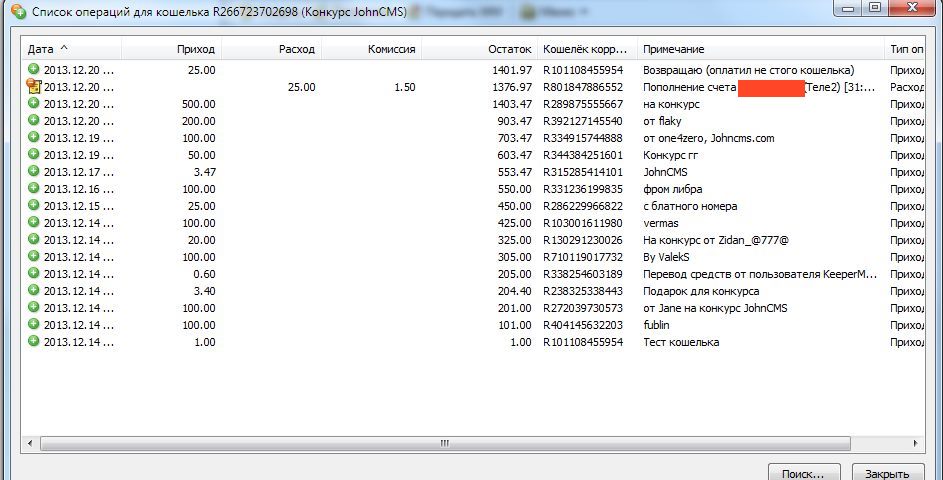Sort by the Кошелёк корр... column header
Screen dimensions: 943x480
pos(587,49)
